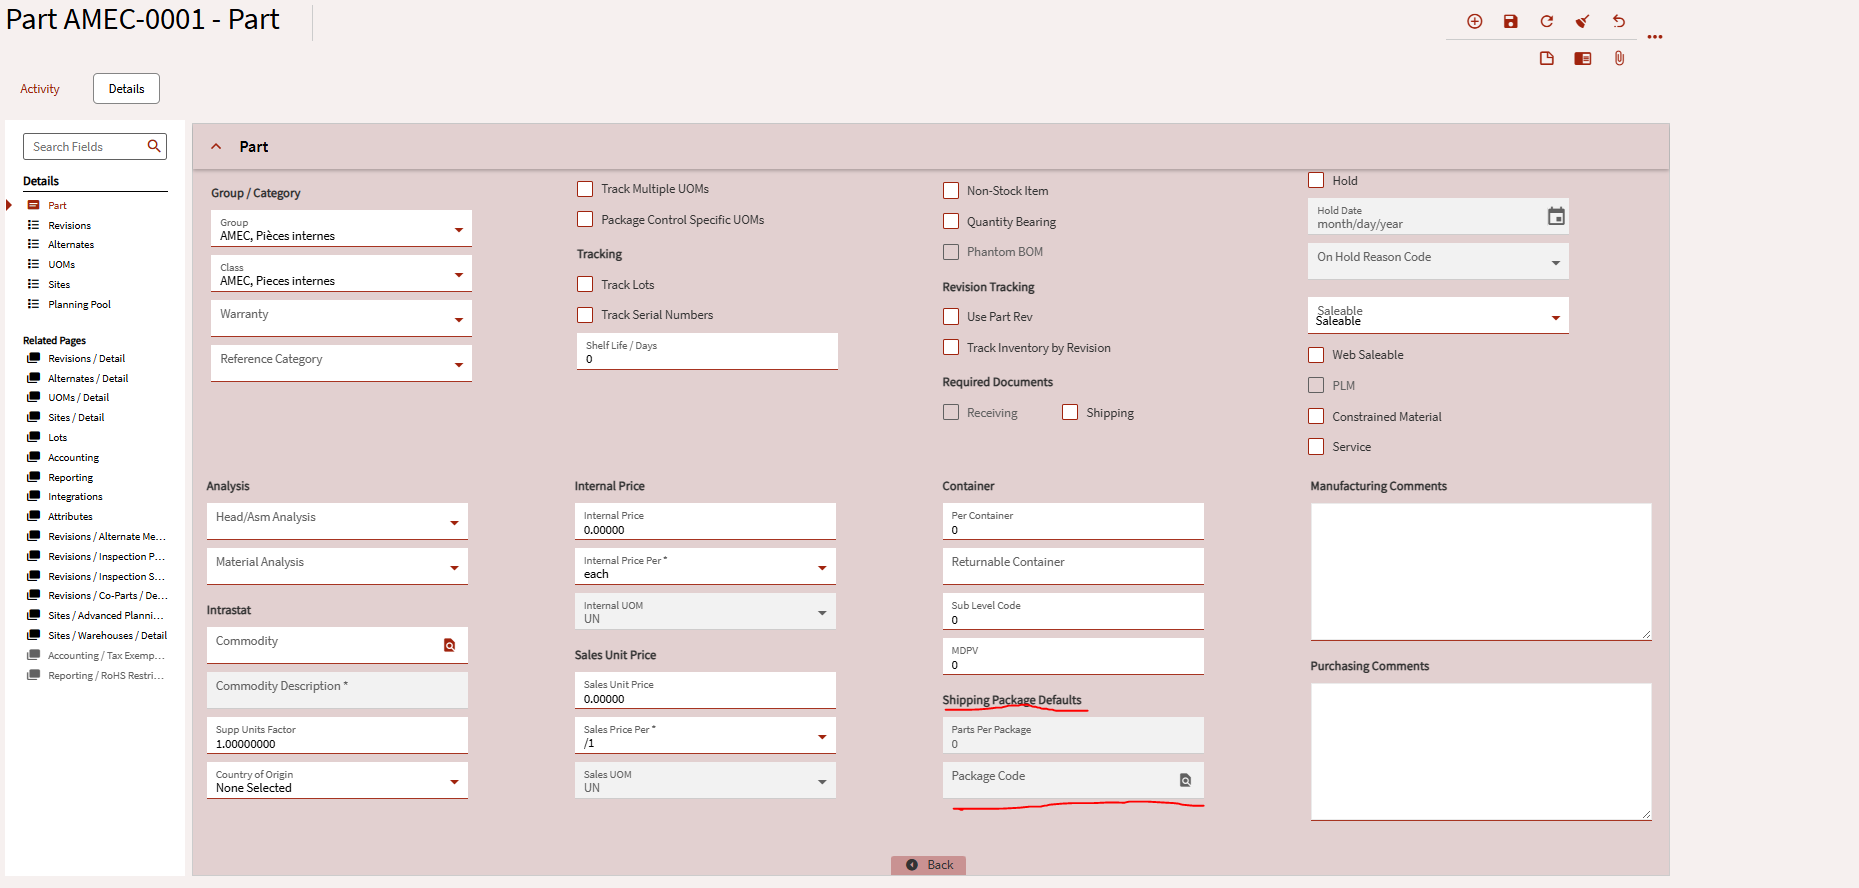Viewport: 1859px width, 888px height.
Task: Click the blank document icon
Action: click(x=1546, y=58)
